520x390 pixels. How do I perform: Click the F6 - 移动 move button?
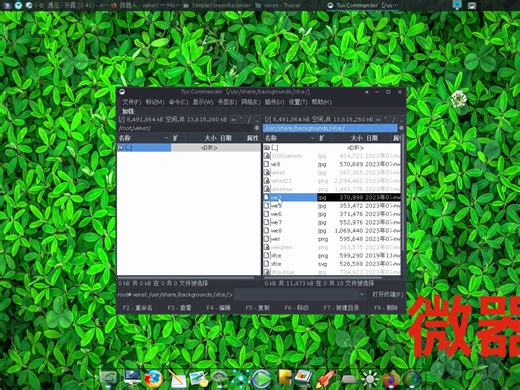[296, 308]
